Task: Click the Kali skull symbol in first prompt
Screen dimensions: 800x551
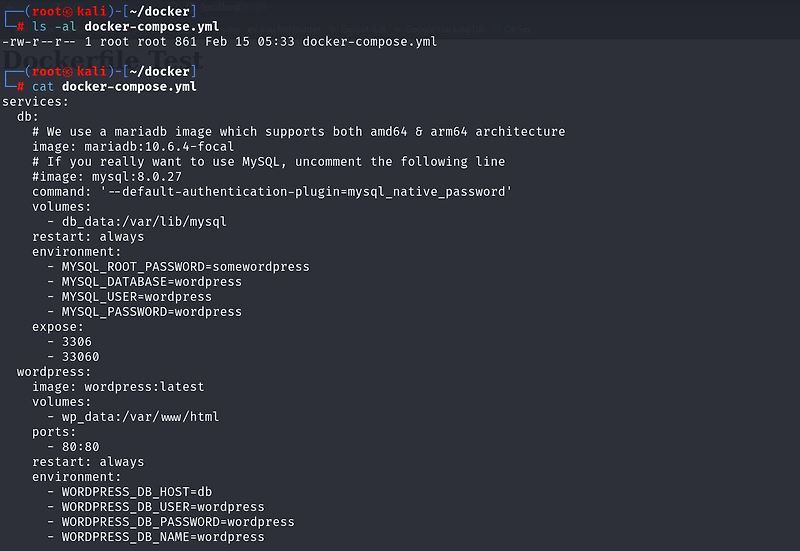Action: 67,10
